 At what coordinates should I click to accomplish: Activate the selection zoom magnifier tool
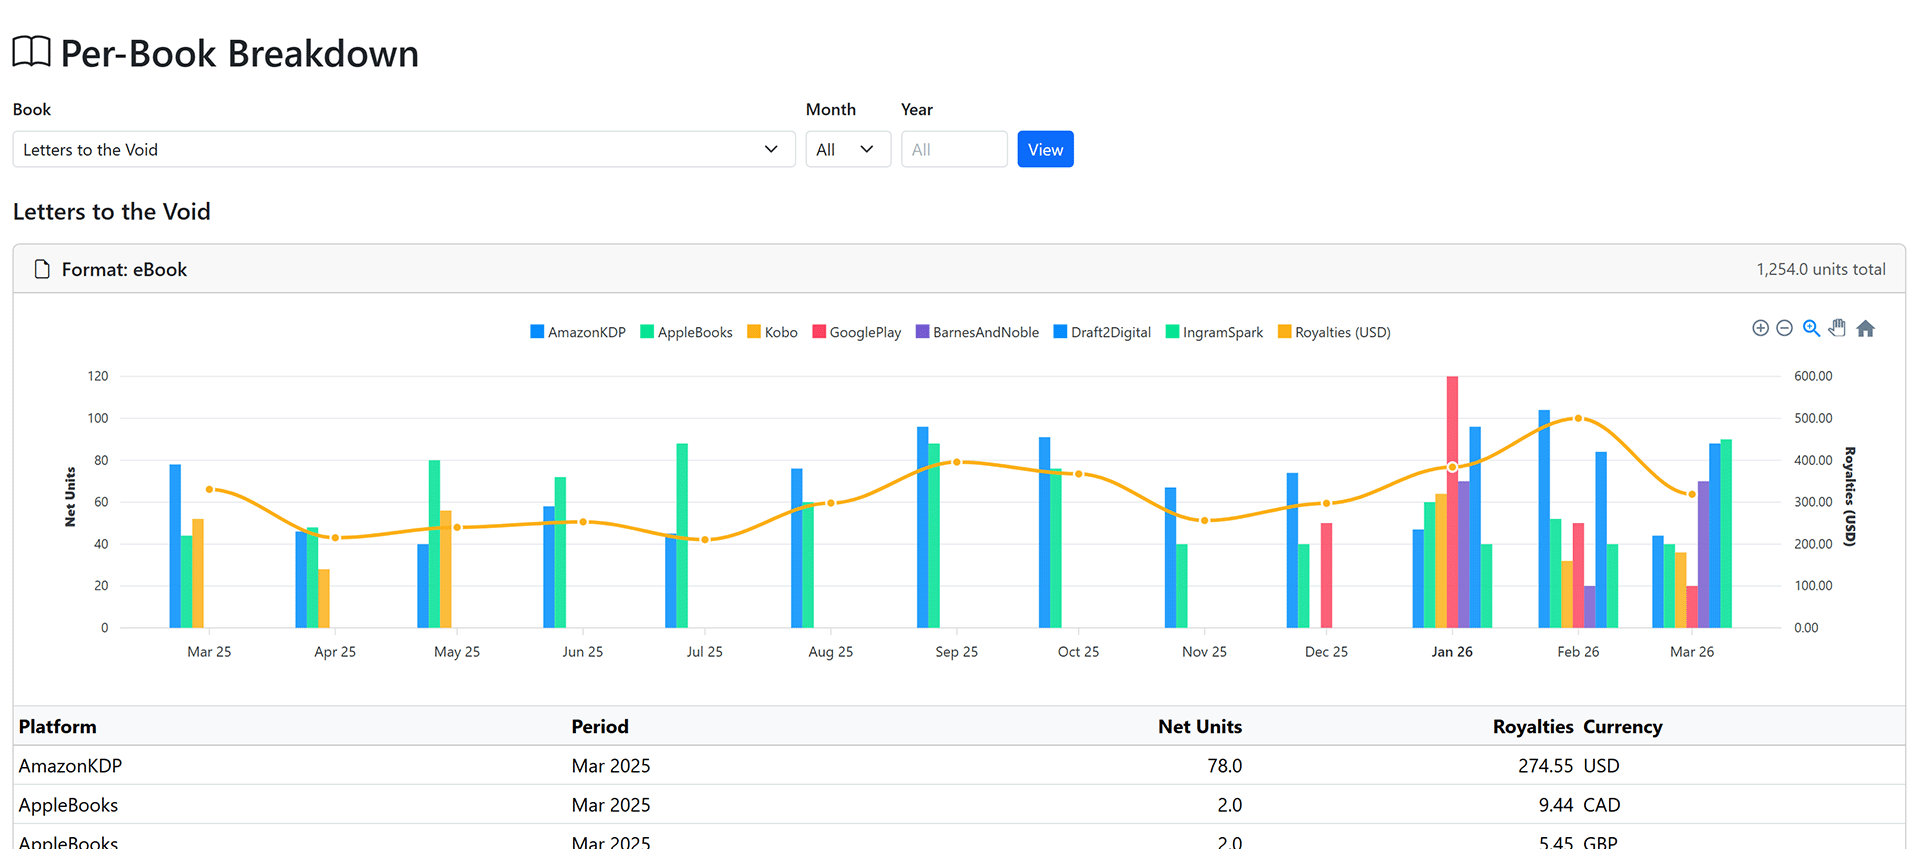pos(1811,328)
